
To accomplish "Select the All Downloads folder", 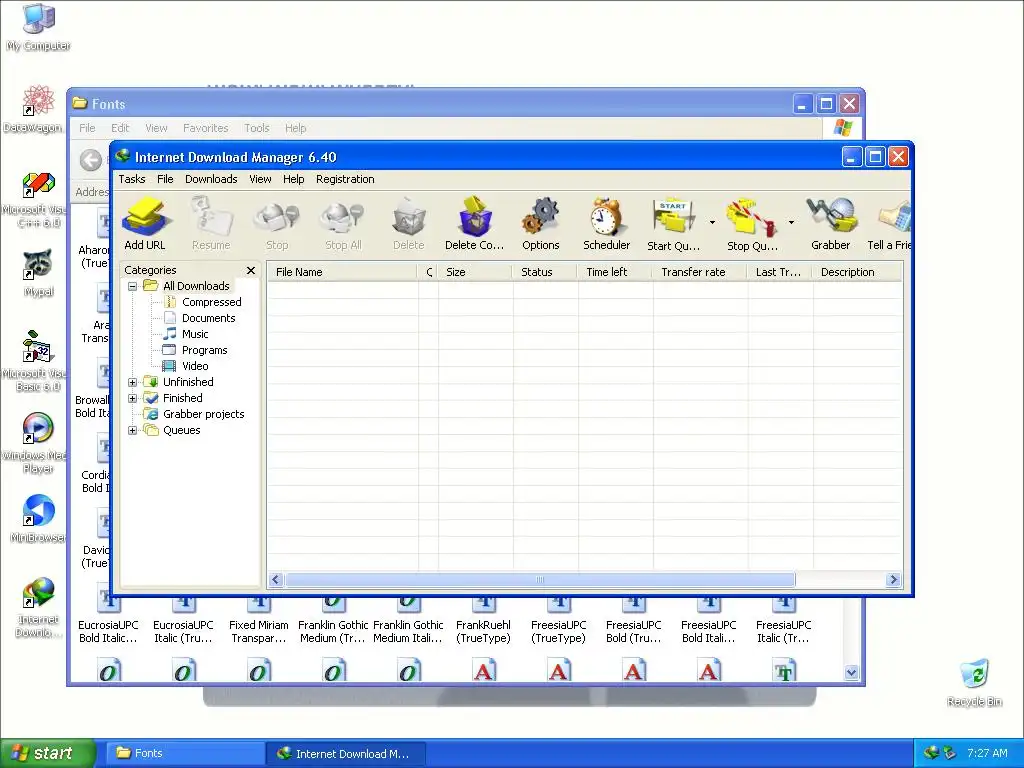I will click(196, 286).
